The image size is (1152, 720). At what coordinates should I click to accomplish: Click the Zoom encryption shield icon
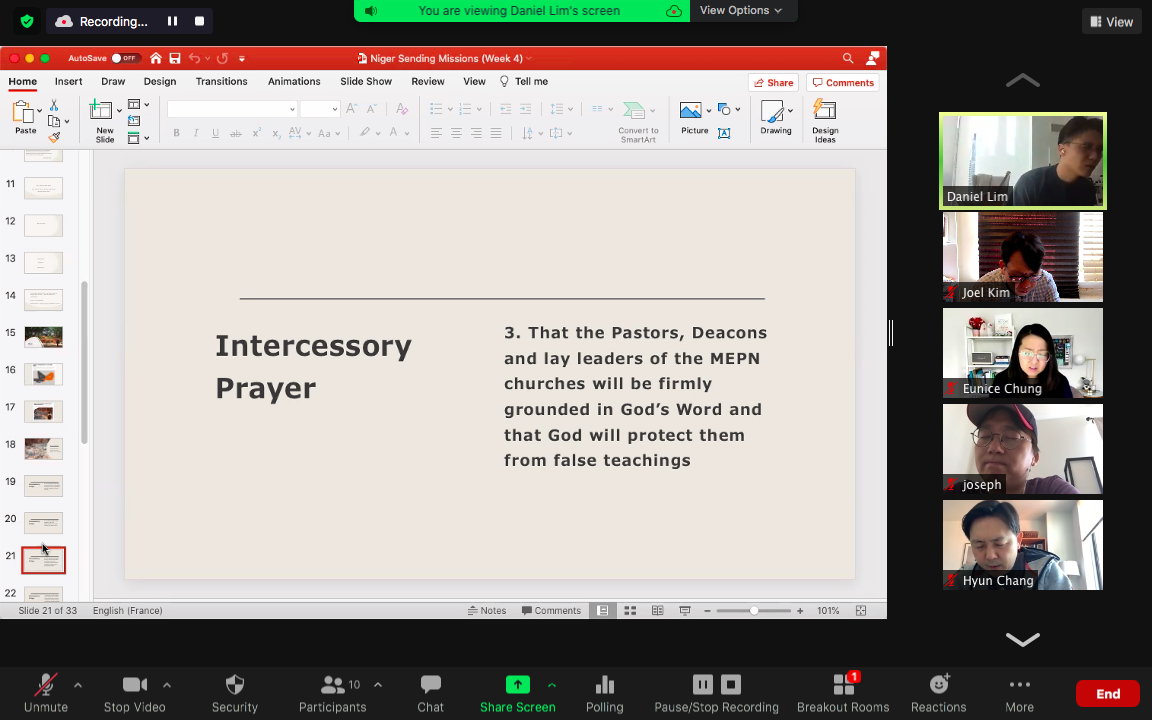point(27,21)
